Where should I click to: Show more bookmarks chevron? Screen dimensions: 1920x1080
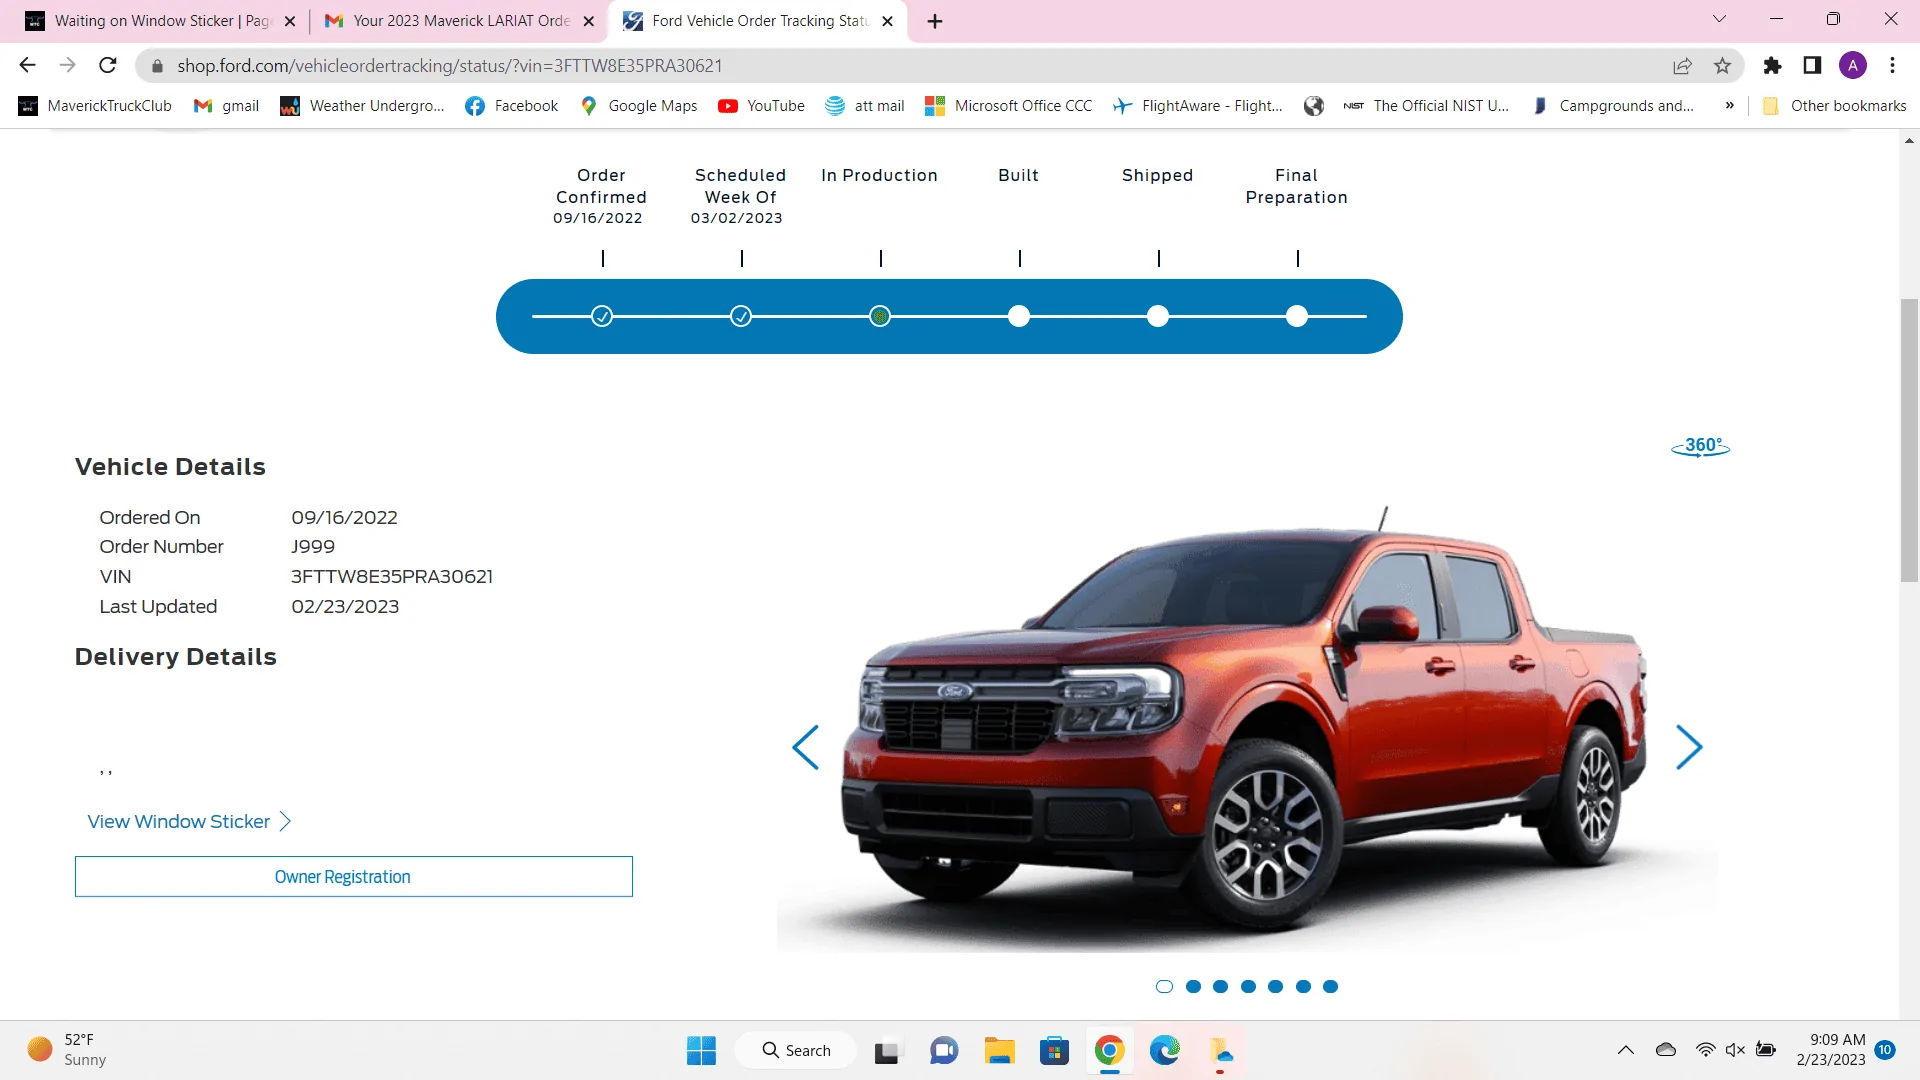[1729, 106]
